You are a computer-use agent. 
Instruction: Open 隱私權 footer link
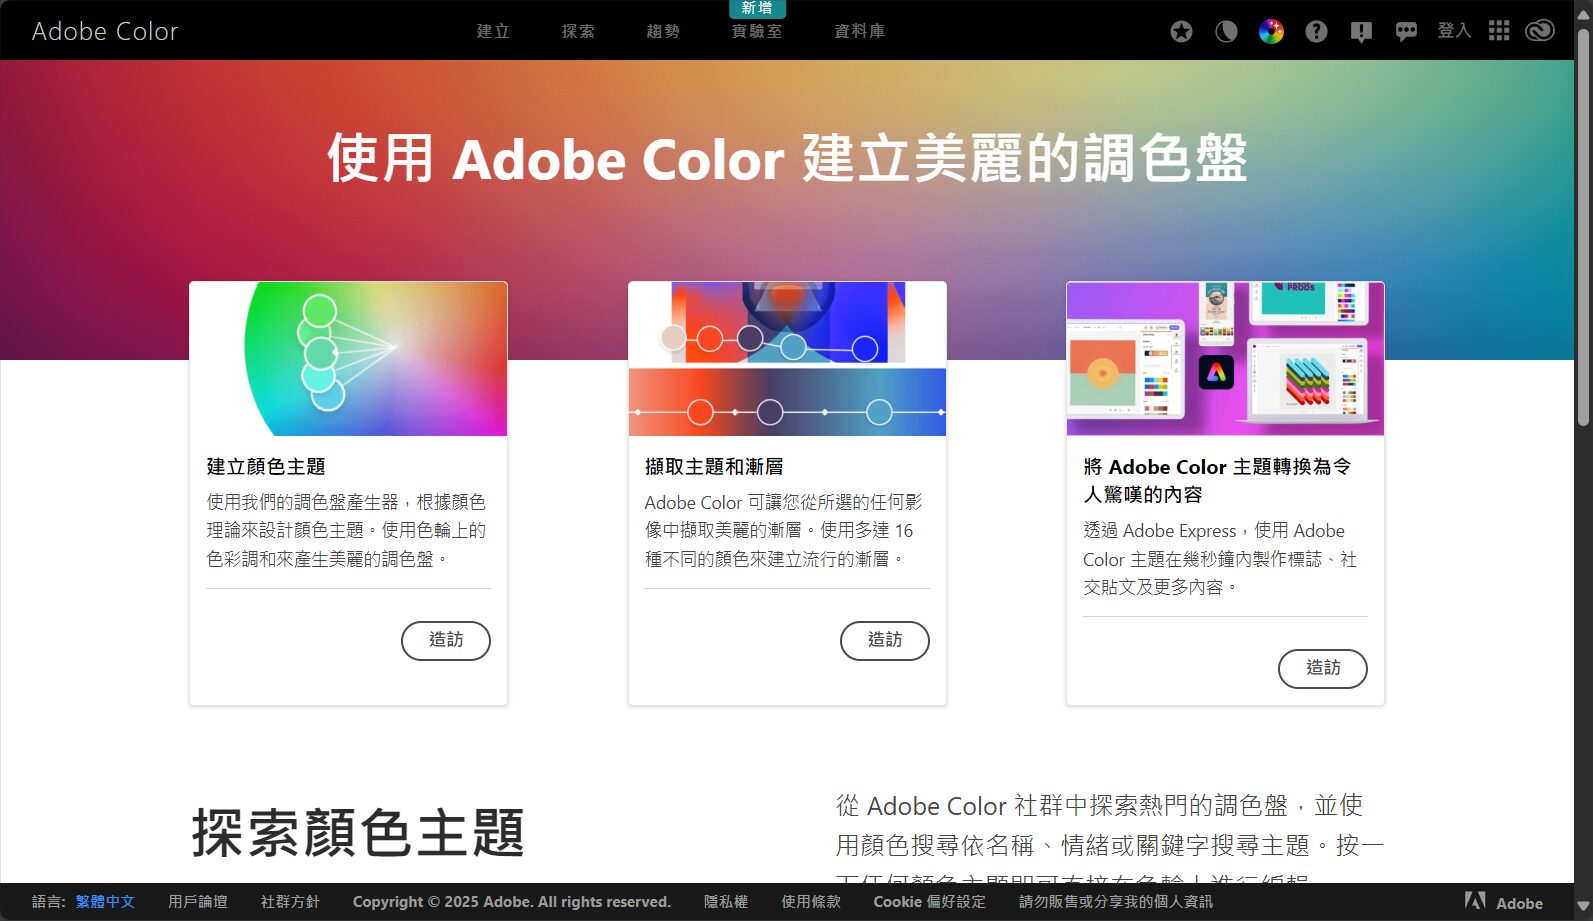pyautogui.click(x=726, y=902)
